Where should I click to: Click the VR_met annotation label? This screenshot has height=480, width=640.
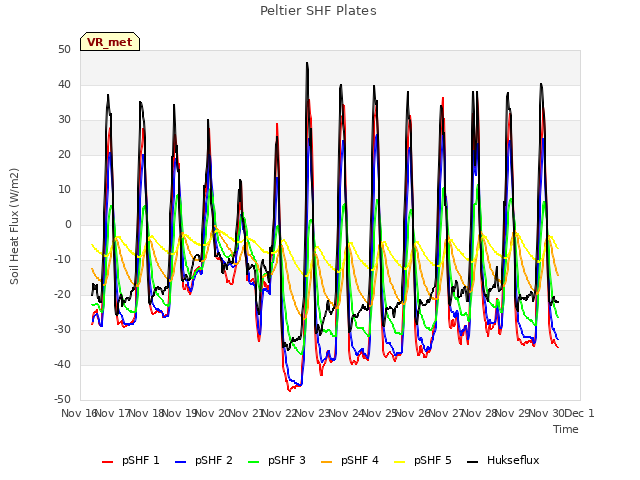click(110, 42)
